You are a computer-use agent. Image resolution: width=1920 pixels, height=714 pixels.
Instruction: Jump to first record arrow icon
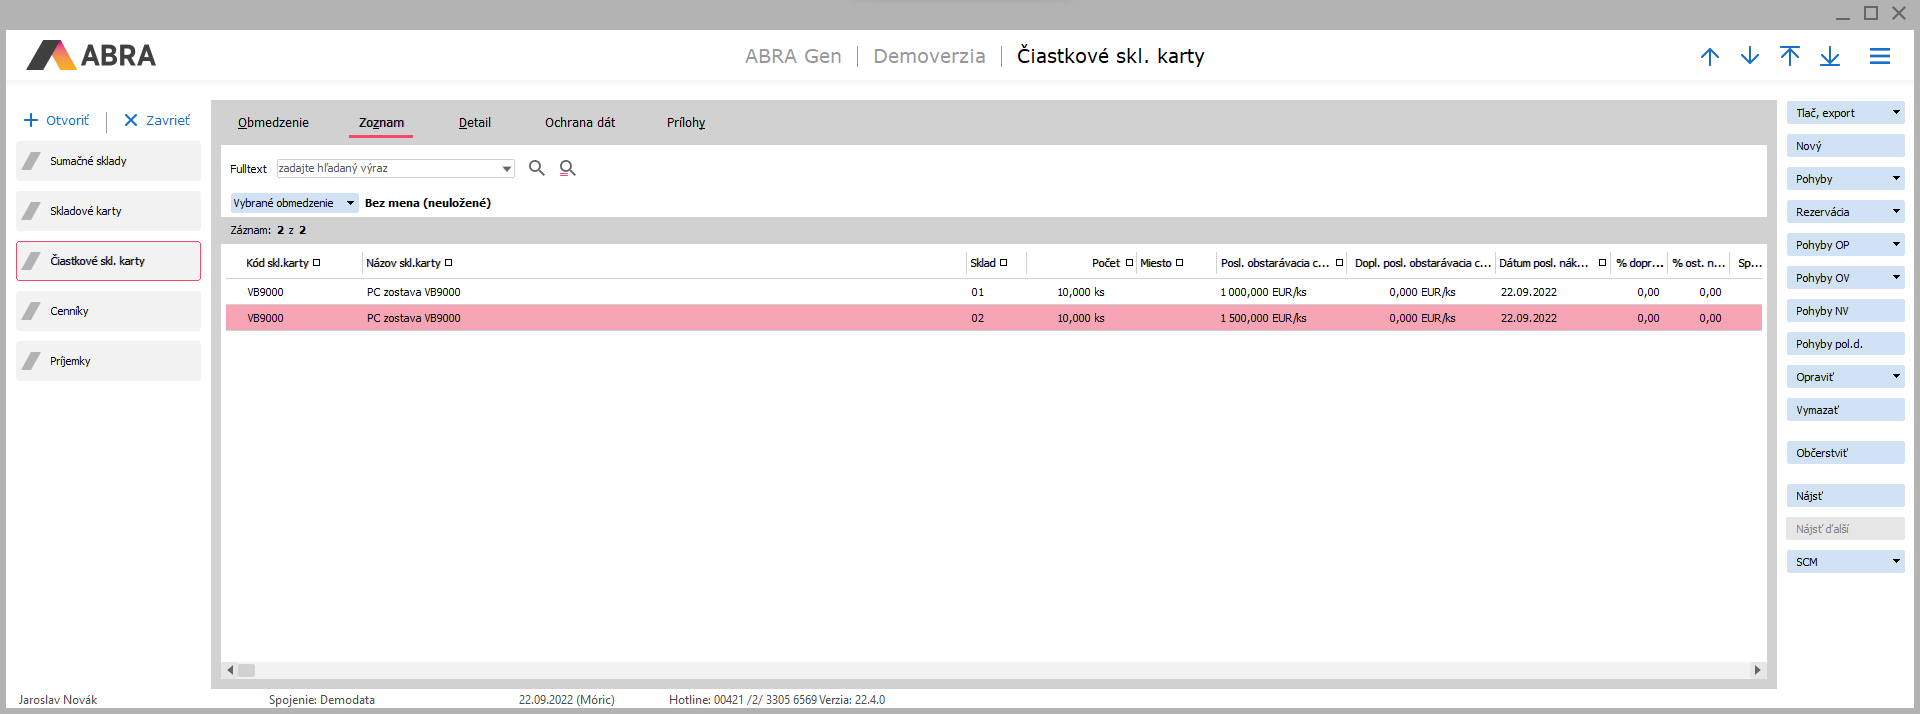tap(1790, 57)
